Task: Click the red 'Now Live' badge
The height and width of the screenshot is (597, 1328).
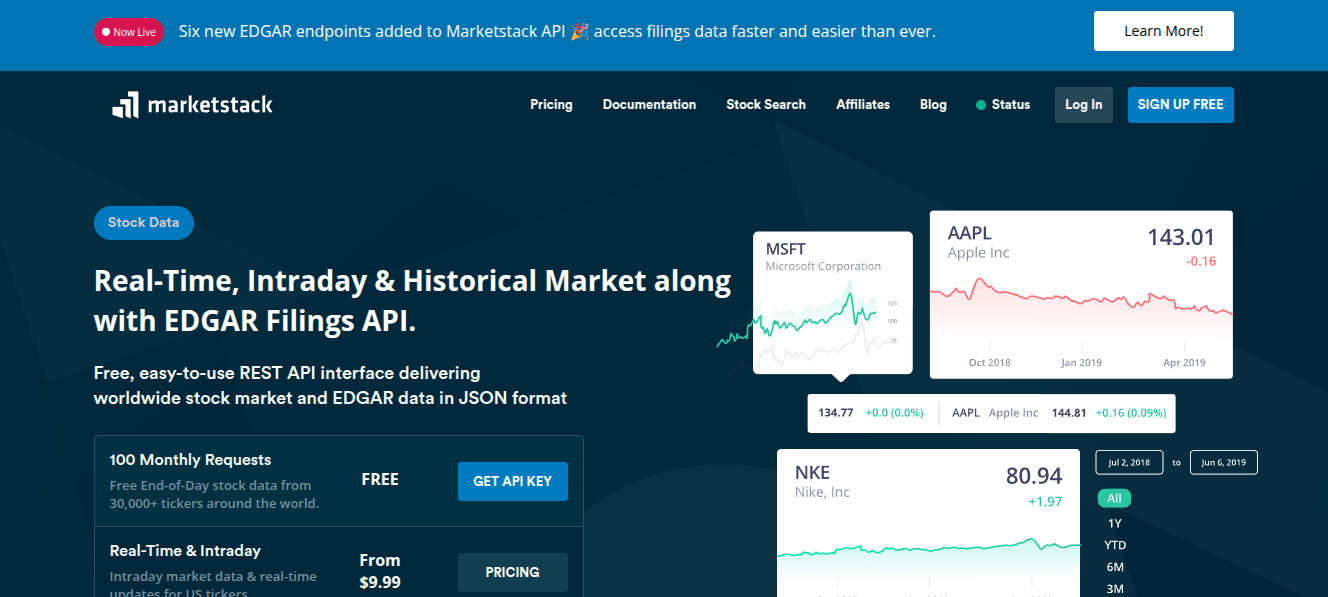Action: point(128,31)
